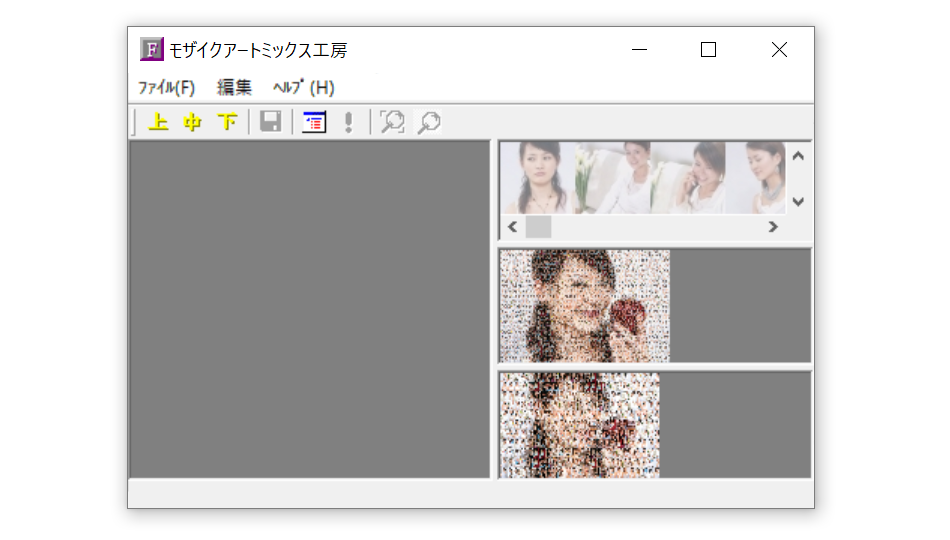Click the exclamation mark execute icon
Viewport: 950px width, 540px height.
click(x=348, y=122)
